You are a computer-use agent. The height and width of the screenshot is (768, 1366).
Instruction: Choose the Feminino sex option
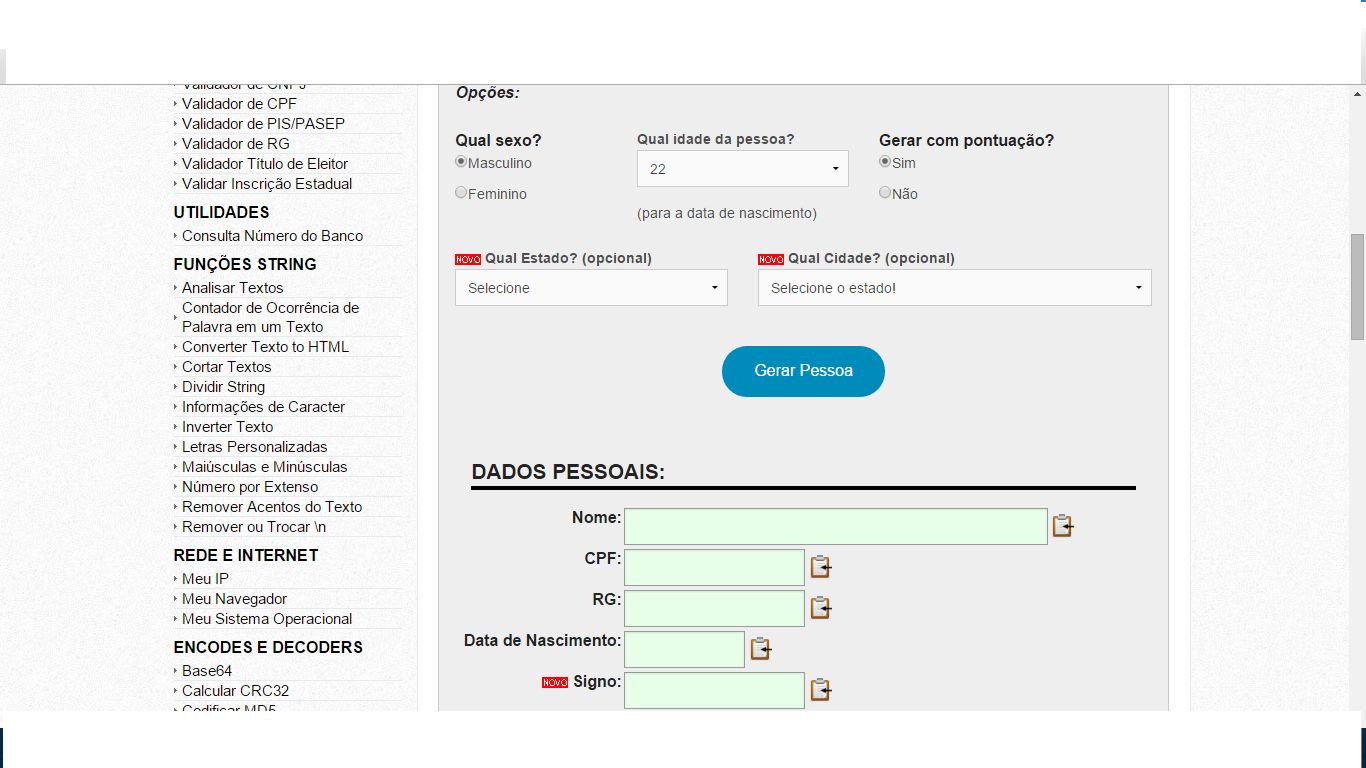(461, 193)
